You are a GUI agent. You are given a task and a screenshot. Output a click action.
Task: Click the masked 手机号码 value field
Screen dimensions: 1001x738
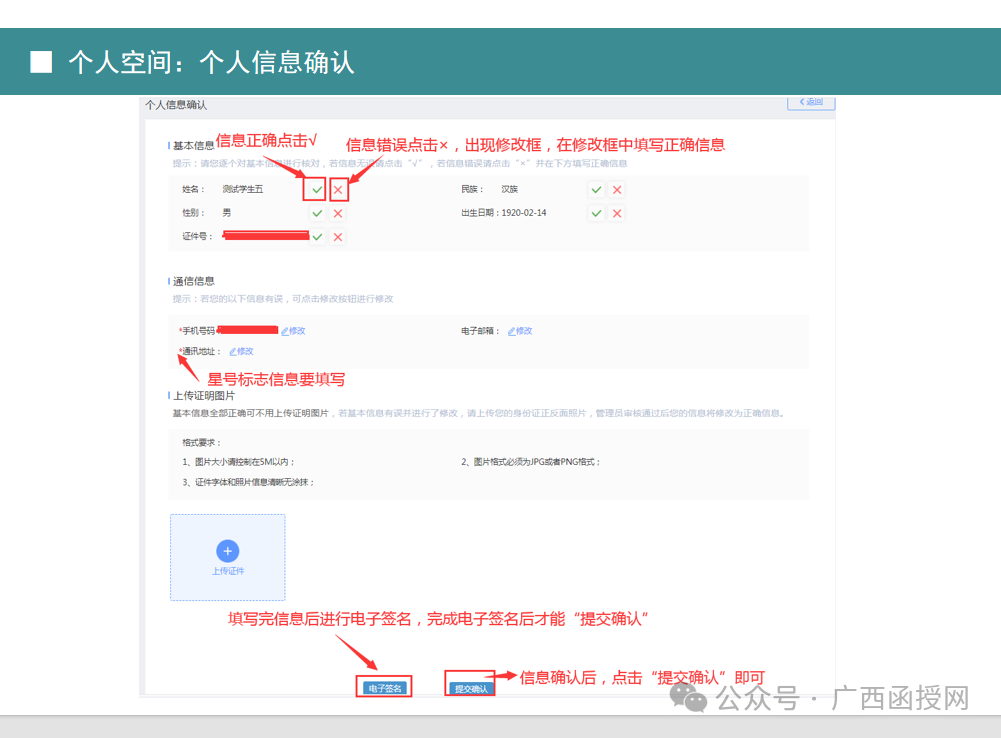248,330
